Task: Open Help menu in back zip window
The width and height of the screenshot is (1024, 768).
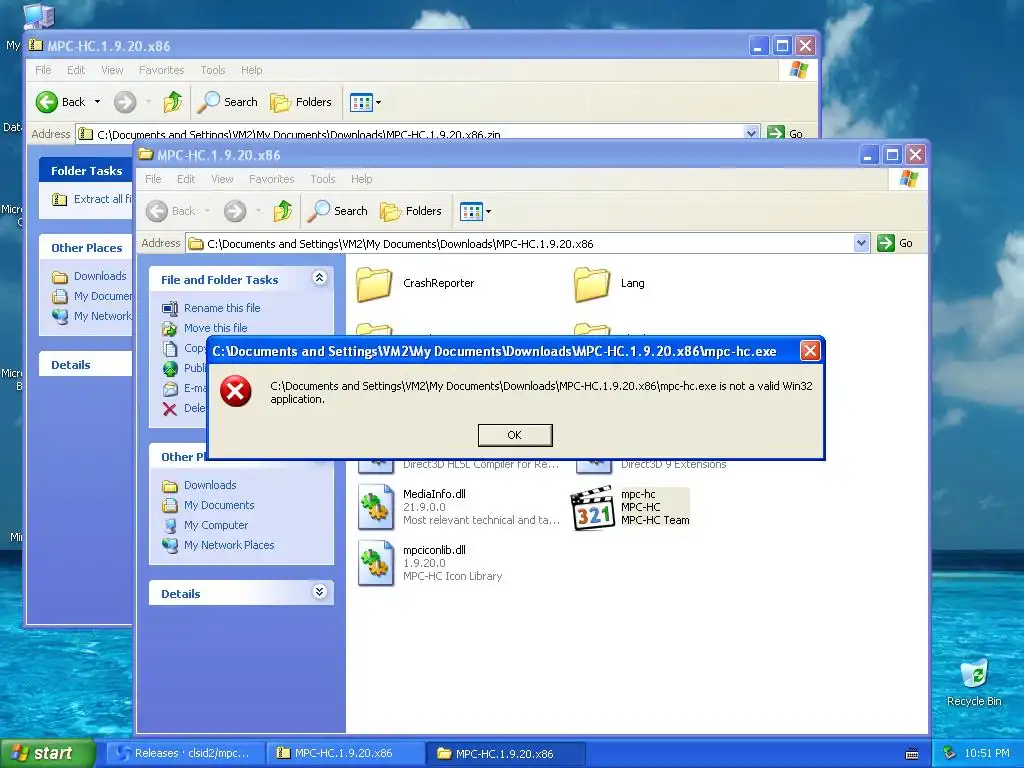Action: (251, 70)
